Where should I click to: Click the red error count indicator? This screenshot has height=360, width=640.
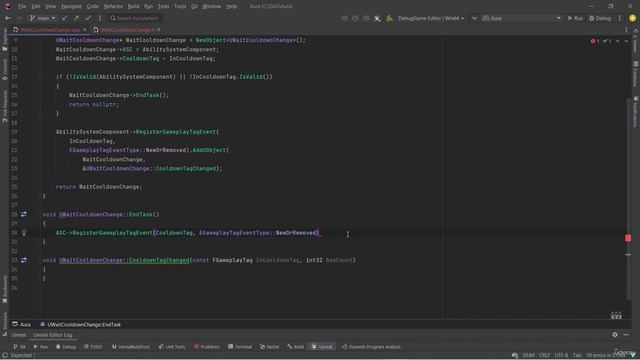595,41
